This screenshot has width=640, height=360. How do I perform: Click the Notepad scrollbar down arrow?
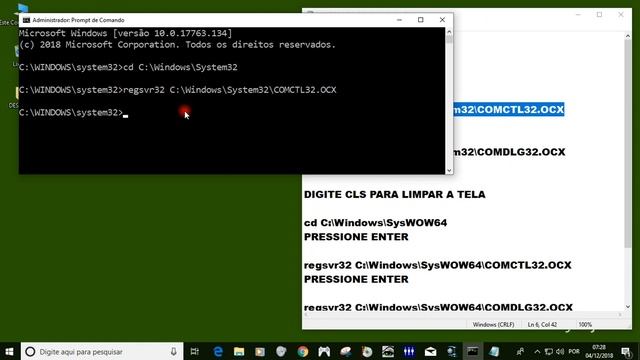click(x=628, y=307)
